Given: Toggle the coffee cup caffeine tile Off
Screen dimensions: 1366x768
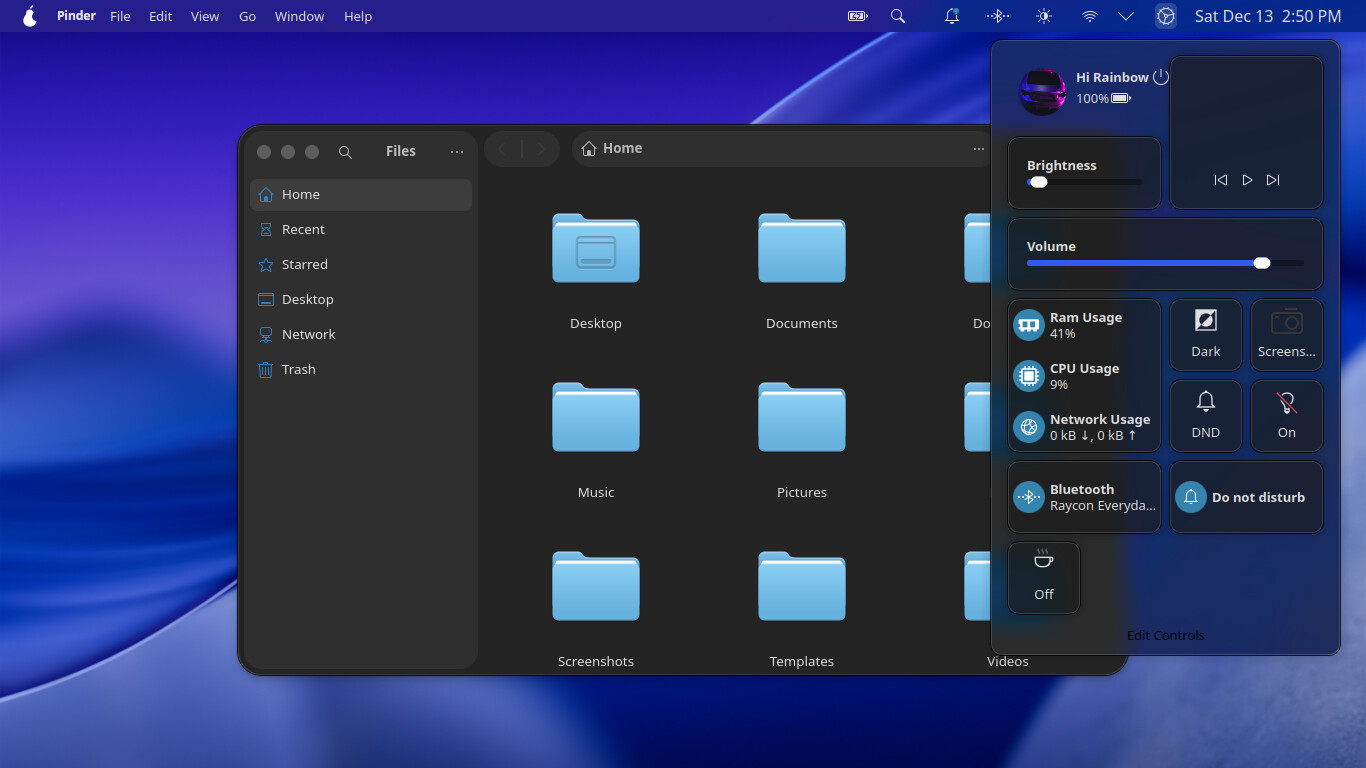Looking at the screenshot, I should [1043, 577].
